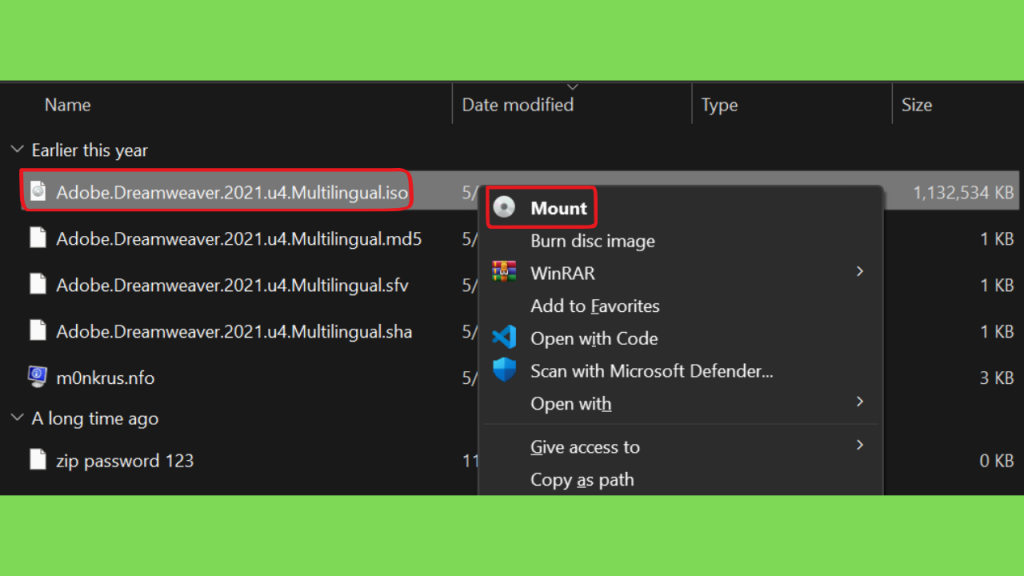Click the file icon of Multilingual.sha
This screenshot has width=1024, height=576.
click(38, 331)
